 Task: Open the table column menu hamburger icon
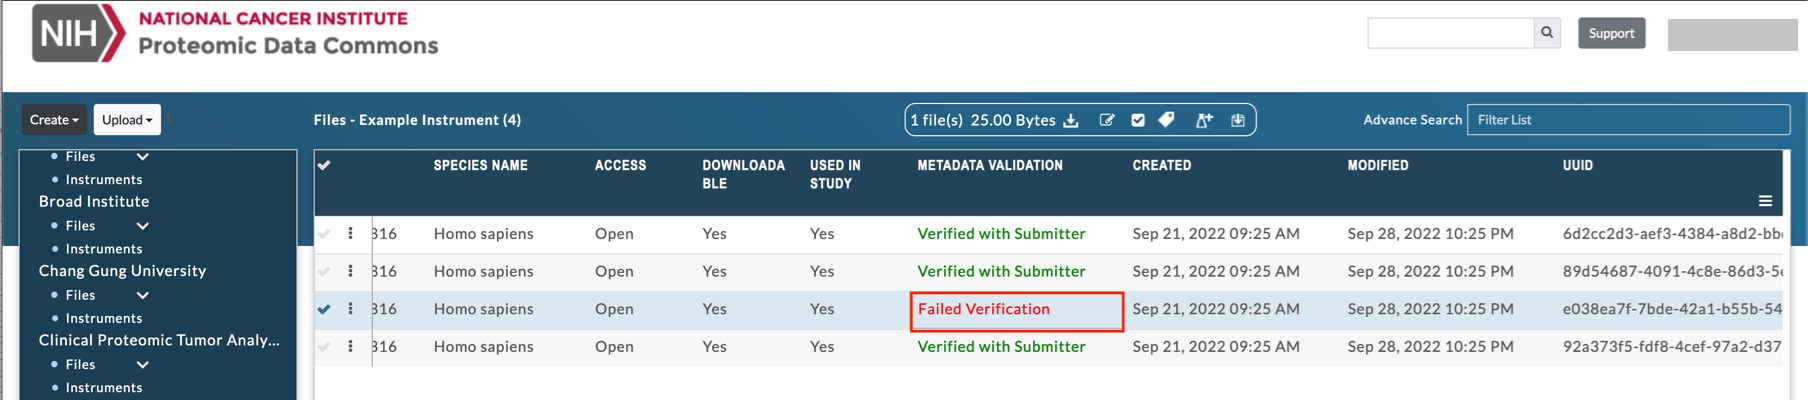[1765, 201]
